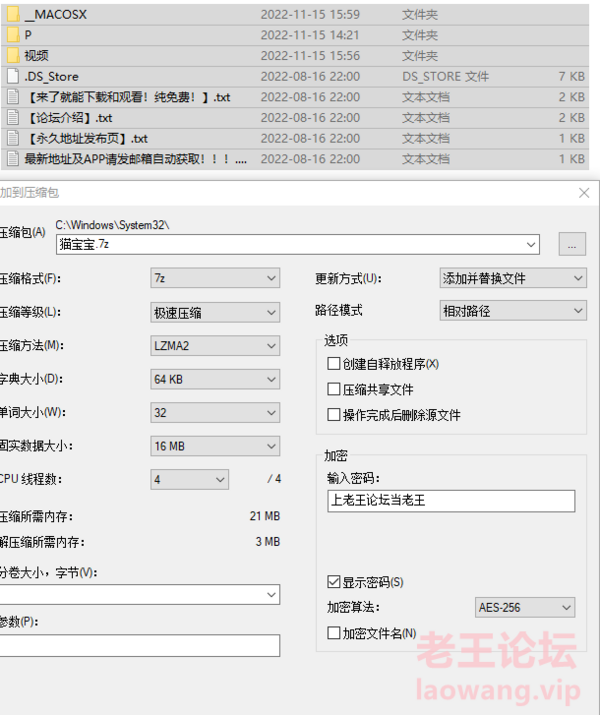
Task: Uncheck 显示密码 checkbox
Action: (334, 582)
